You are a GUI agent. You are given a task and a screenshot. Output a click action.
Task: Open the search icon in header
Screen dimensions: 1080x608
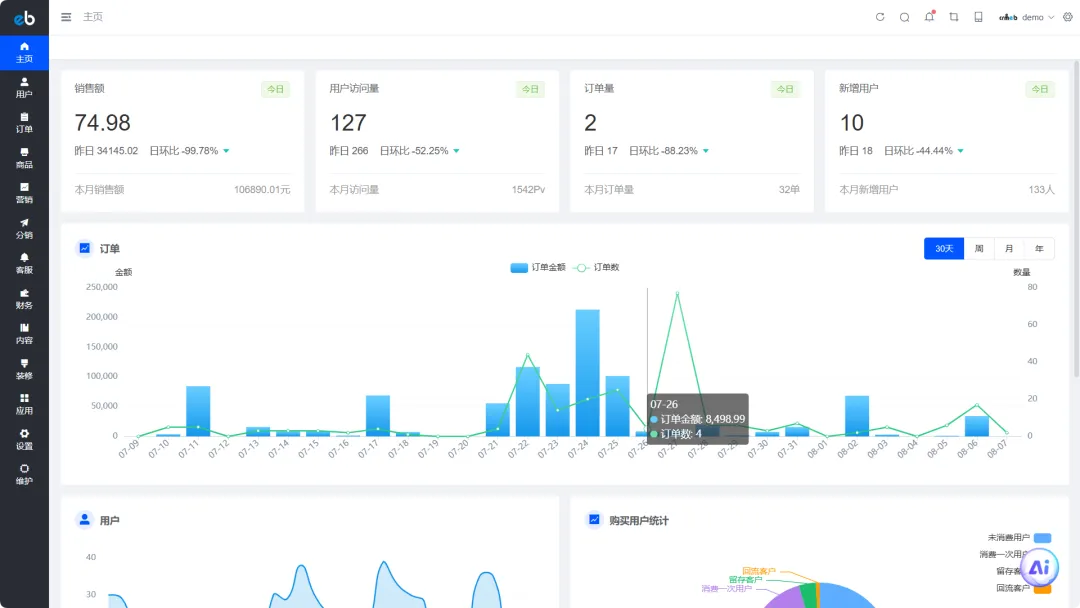[904, 17]
